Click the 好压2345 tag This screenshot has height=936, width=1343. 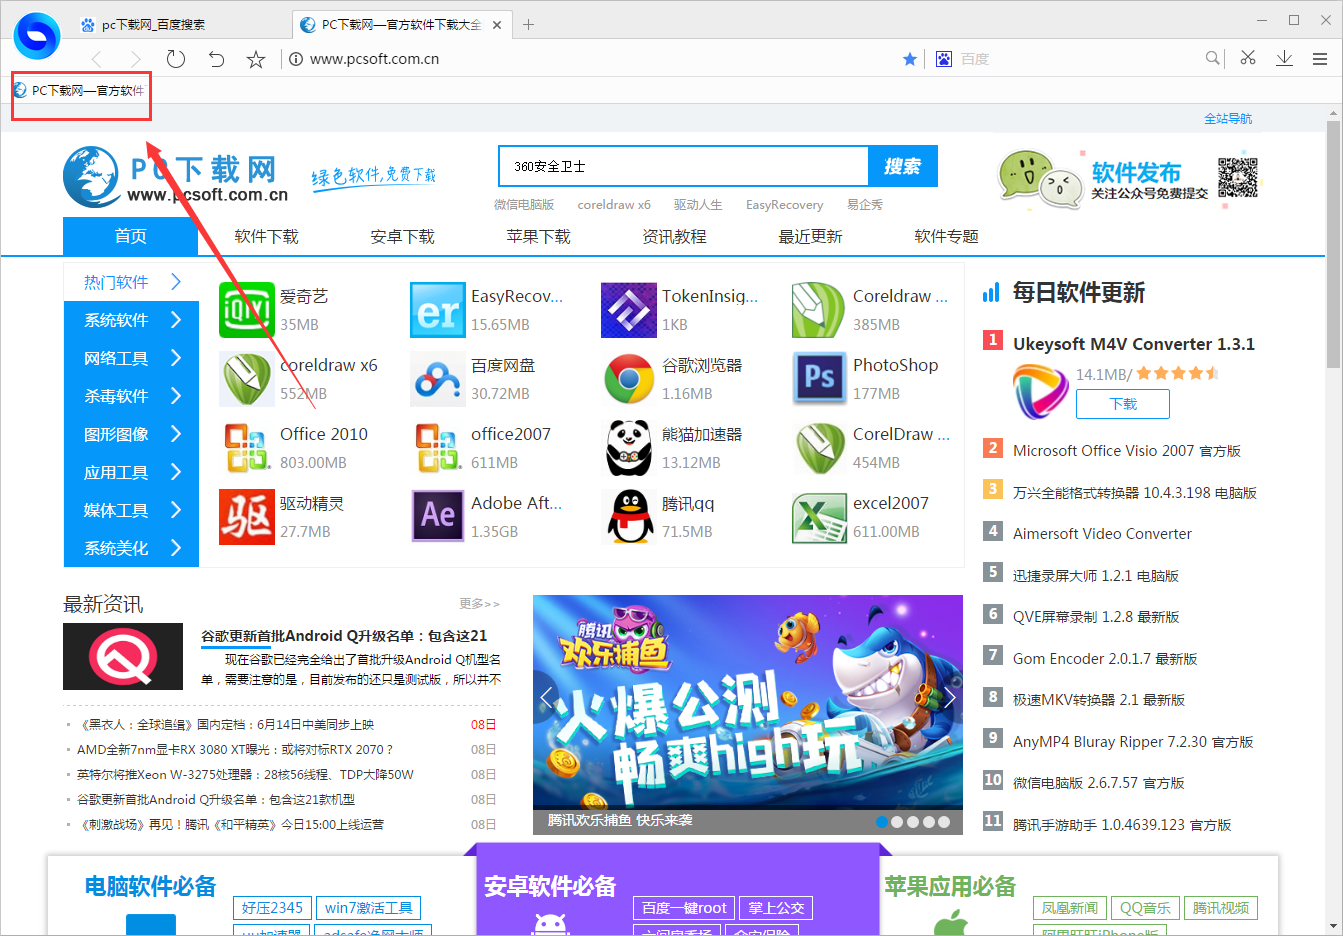click(272, 908)
